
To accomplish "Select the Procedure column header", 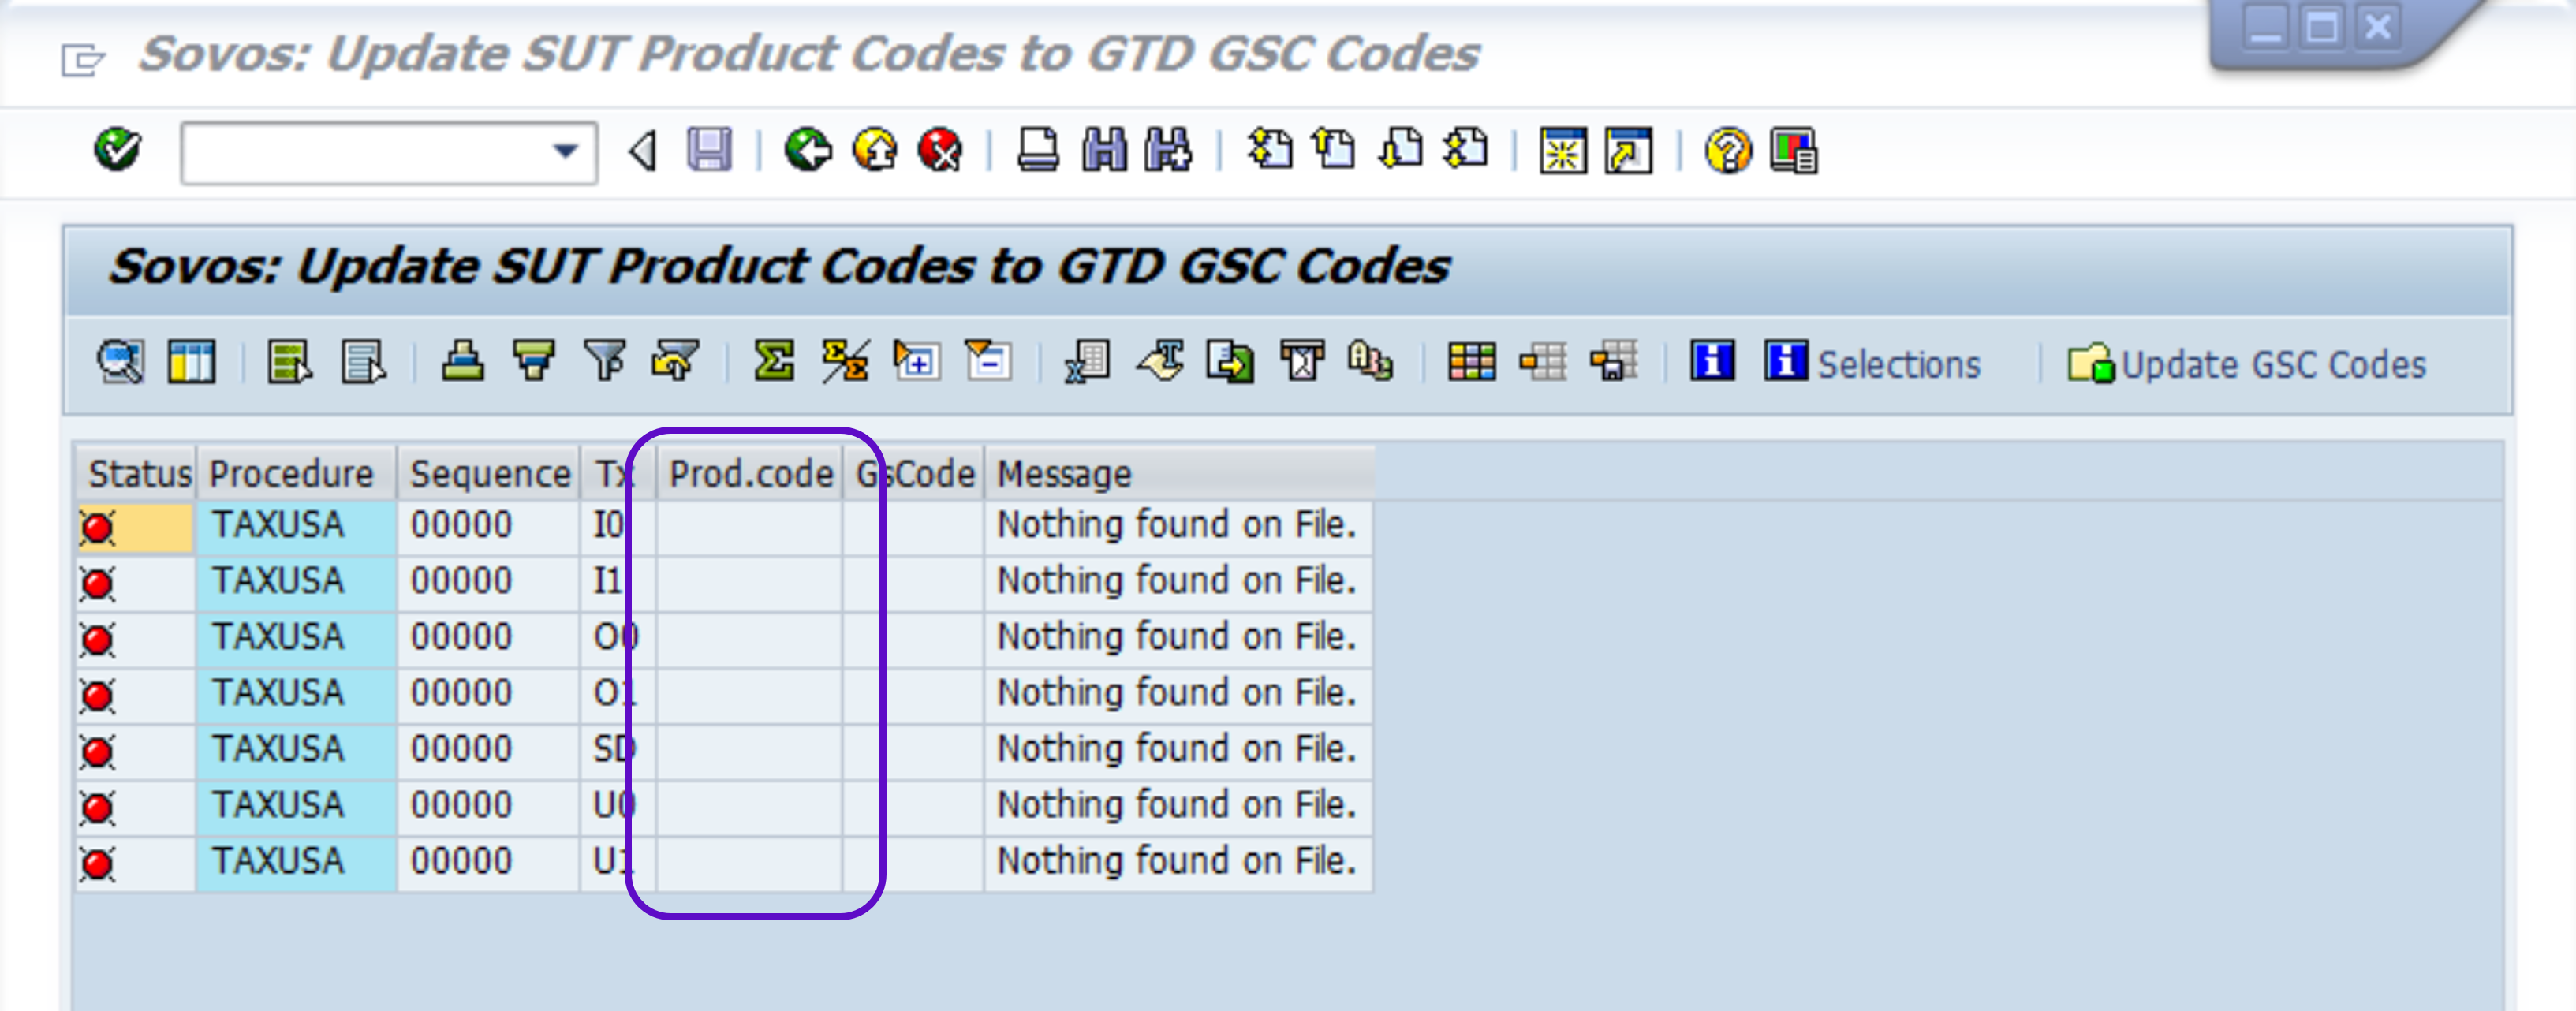I will point(291,474).
